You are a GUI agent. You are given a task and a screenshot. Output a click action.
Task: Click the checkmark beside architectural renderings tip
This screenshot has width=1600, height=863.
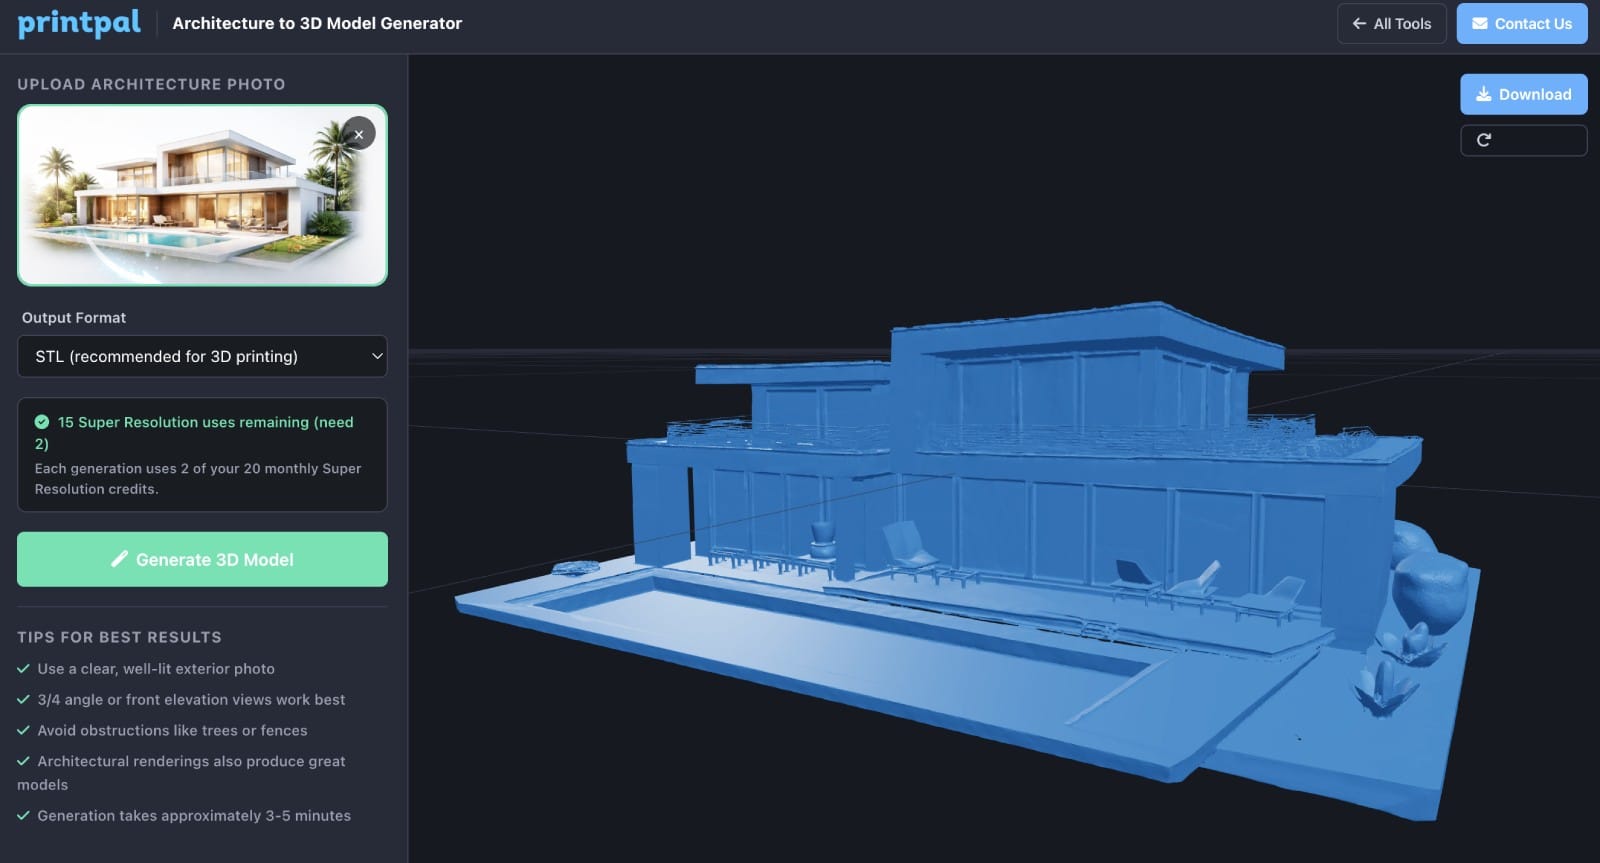click(x=23, y=761)
